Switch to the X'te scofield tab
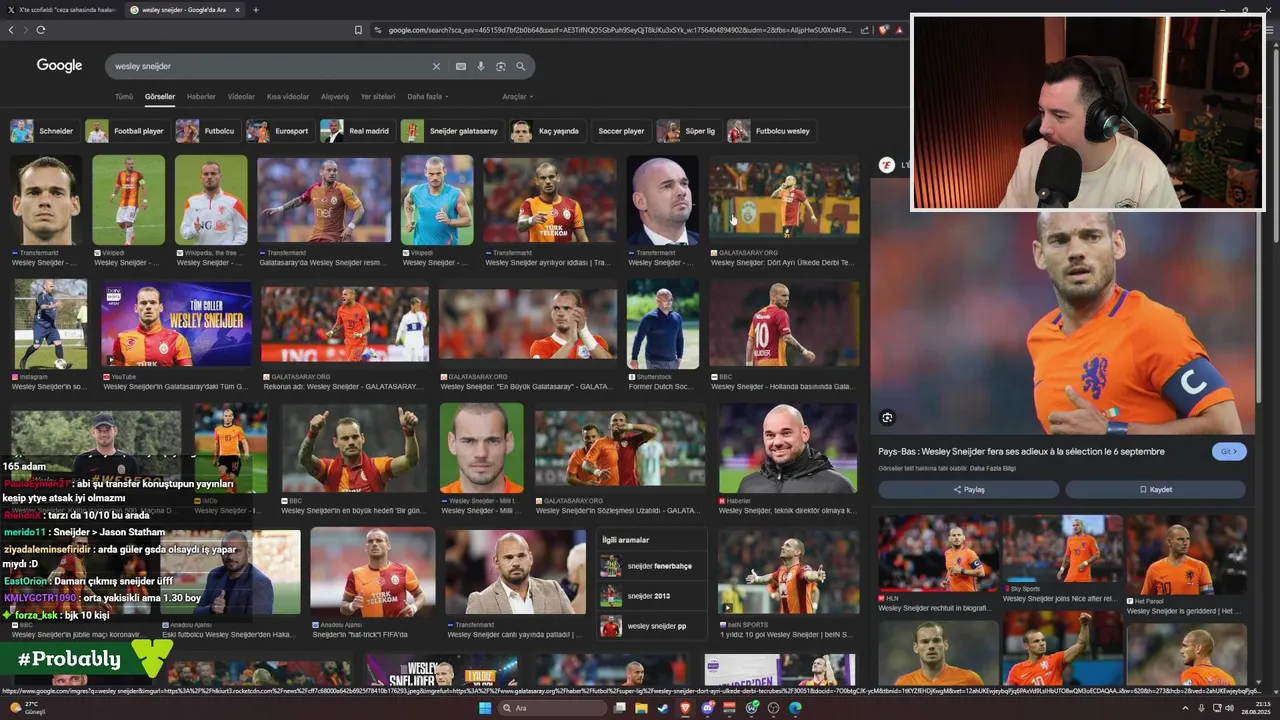 pyautogui.click(x=63, y=10)
